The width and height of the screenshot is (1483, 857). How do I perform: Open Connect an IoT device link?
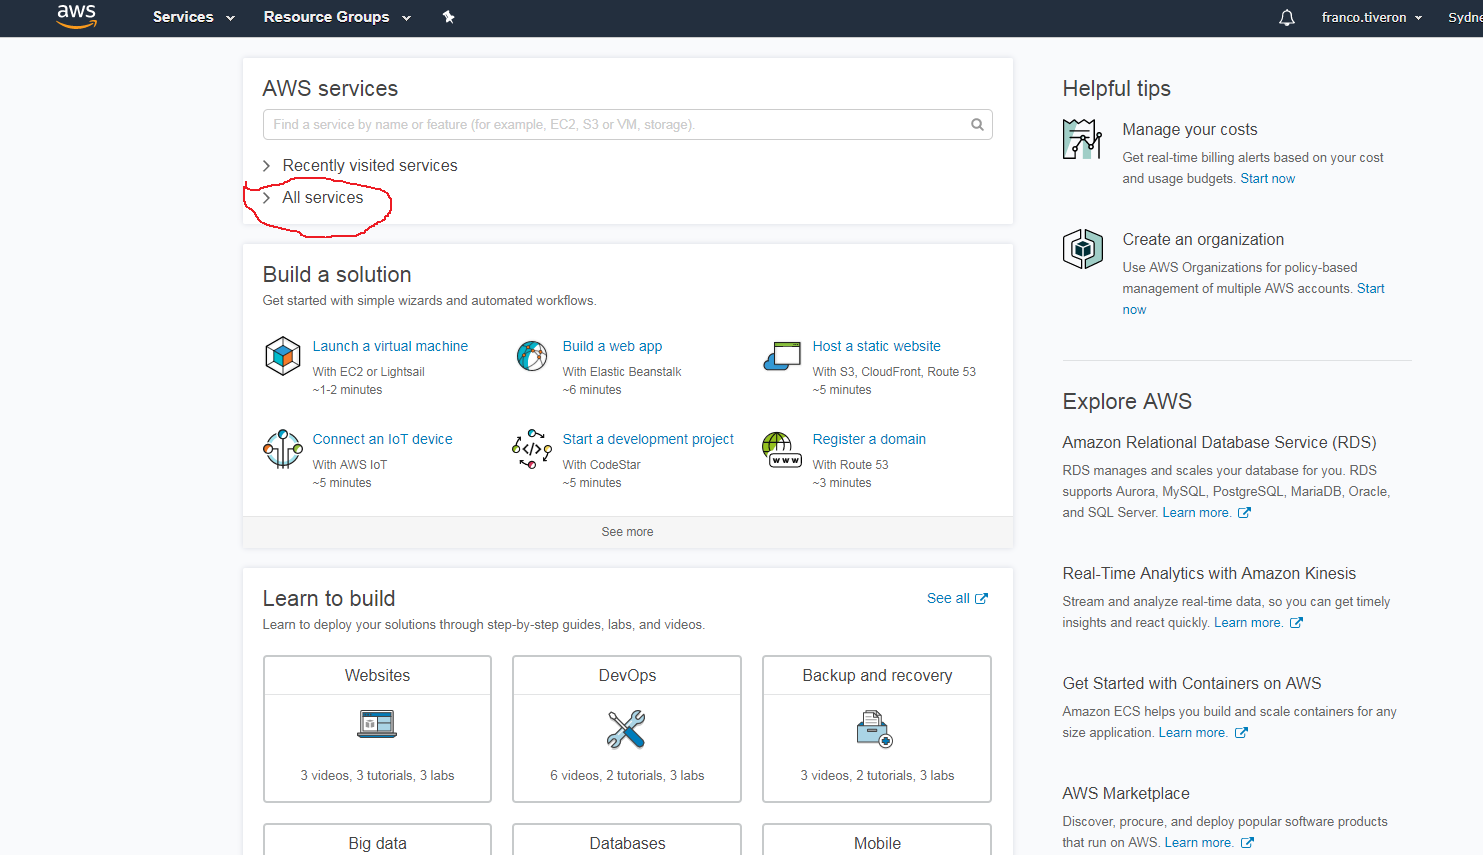(382, 440)
